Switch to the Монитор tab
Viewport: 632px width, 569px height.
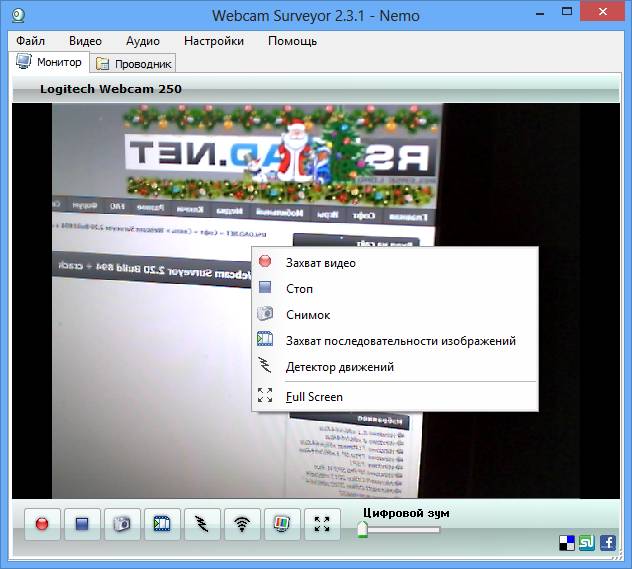[49, 62]
